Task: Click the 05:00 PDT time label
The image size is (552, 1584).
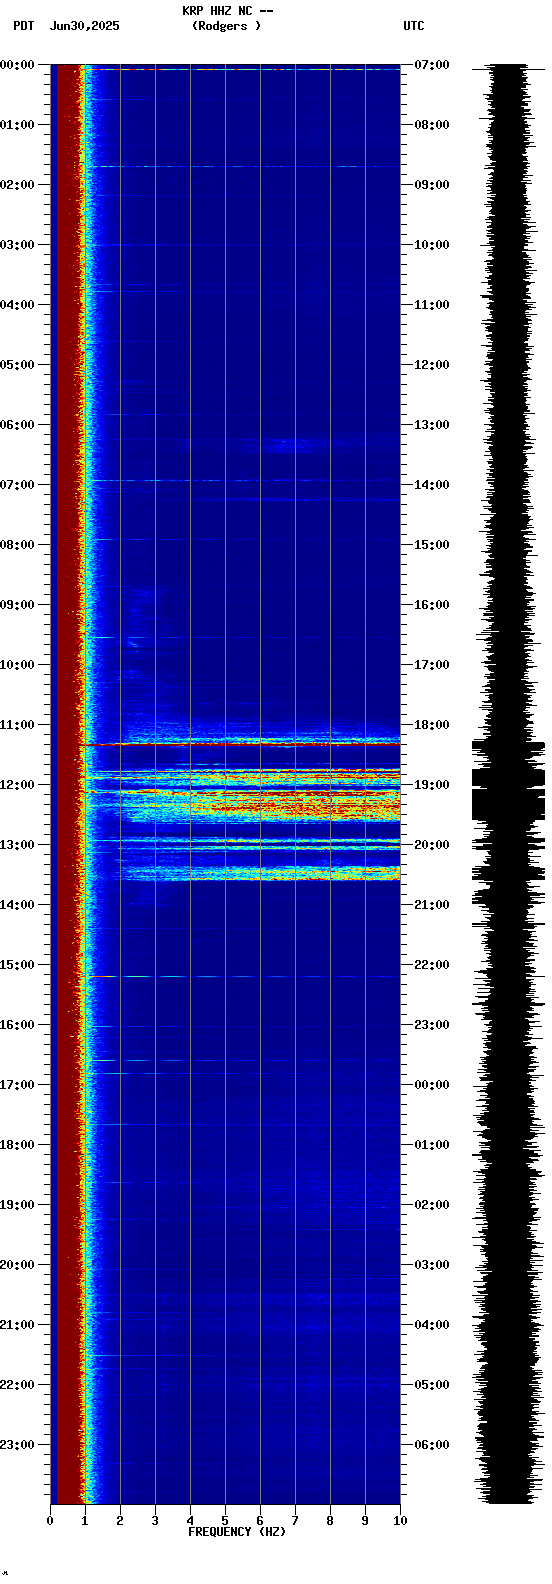Action: [x=17, y=365]
